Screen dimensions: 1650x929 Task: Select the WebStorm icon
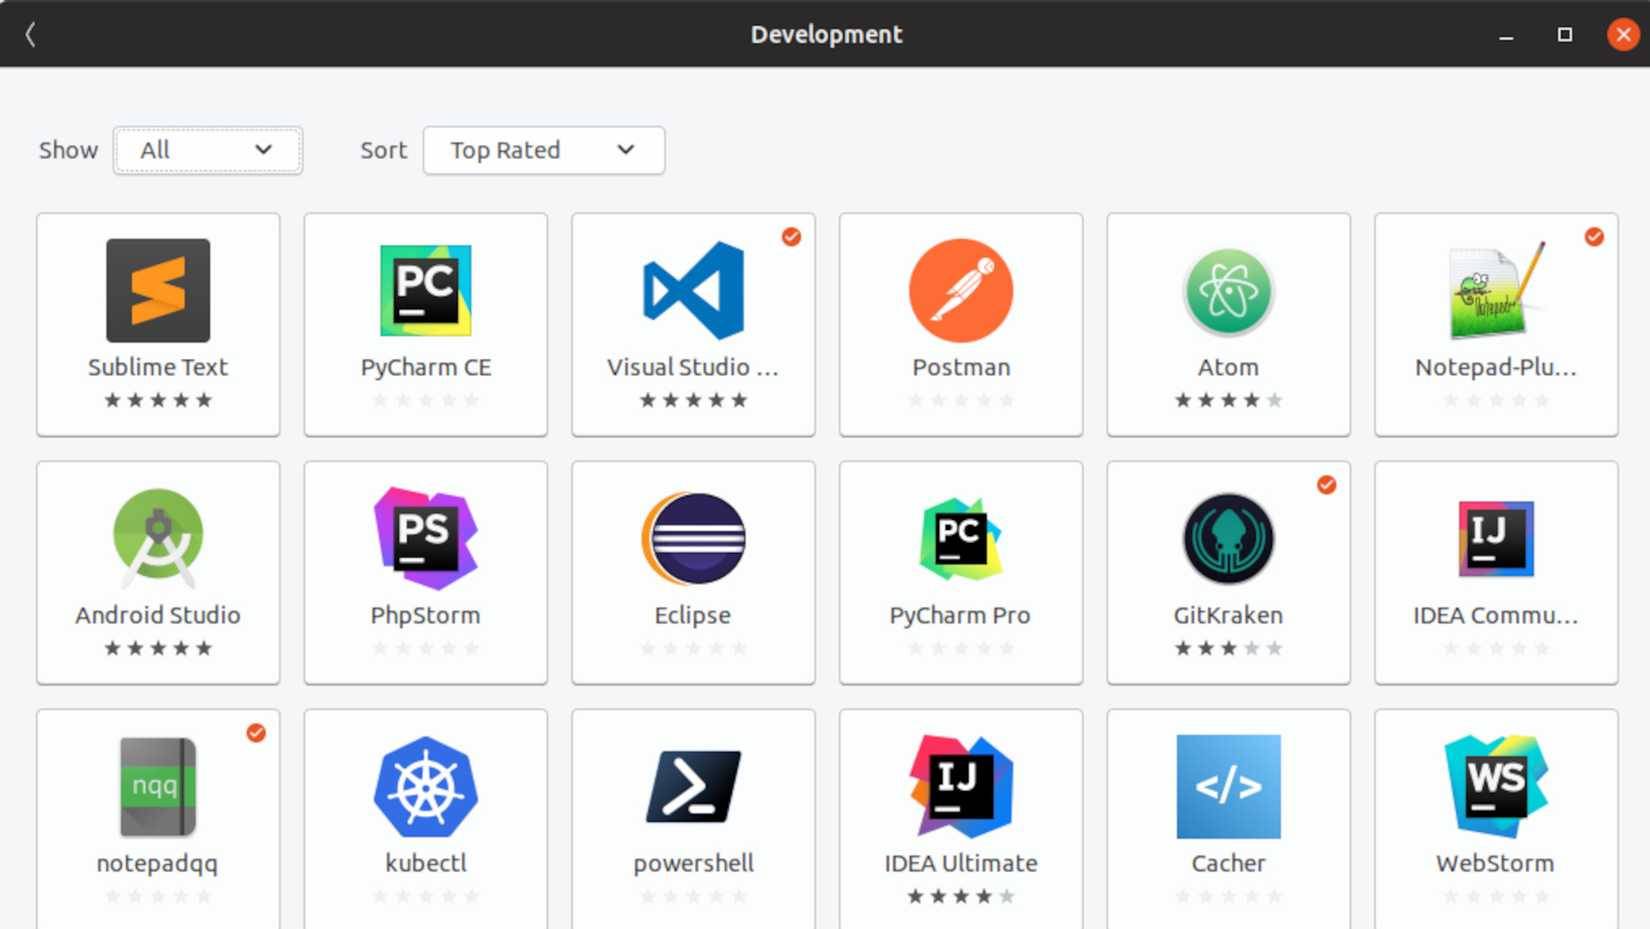[1495, 787]
